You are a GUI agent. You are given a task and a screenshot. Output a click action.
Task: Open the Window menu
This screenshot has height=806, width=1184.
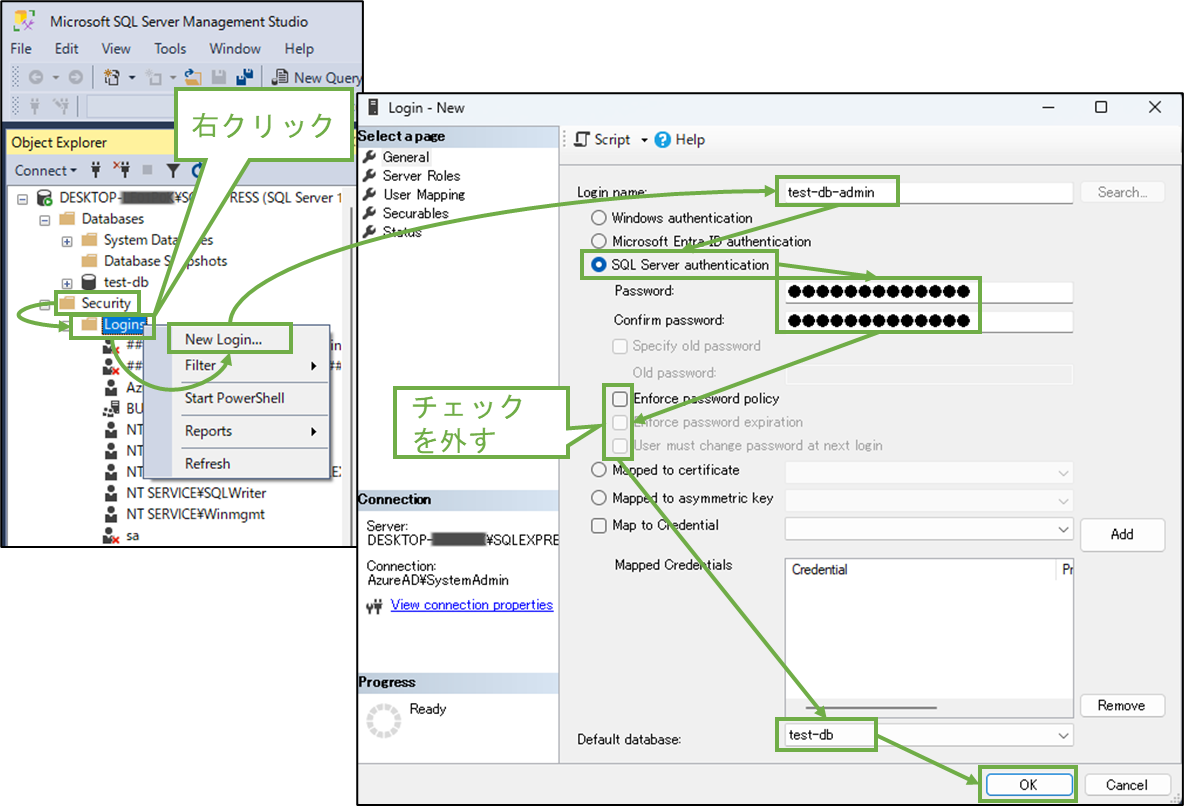click(x=235, y=48)
